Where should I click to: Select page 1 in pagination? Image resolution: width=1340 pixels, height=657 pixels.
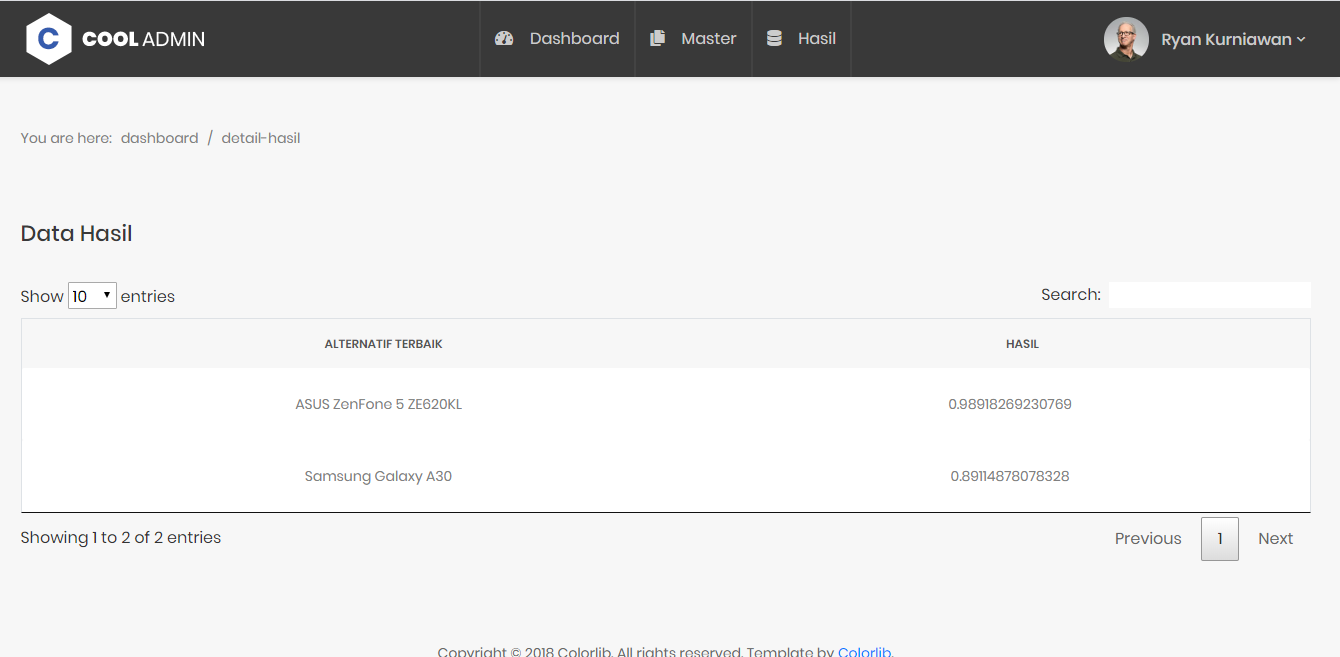[1220, 538]
